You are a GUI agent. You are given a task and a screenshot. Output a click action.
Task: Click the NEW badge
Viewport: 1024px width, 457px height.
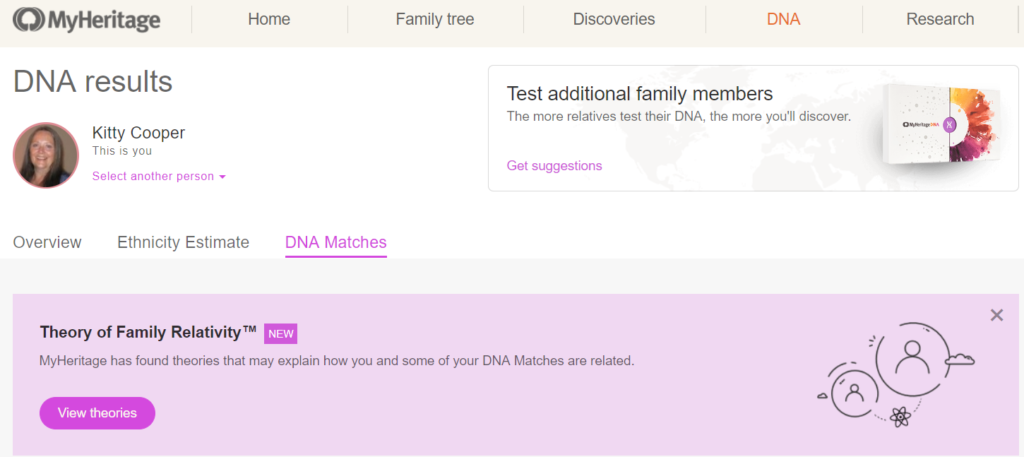(280, 334)
